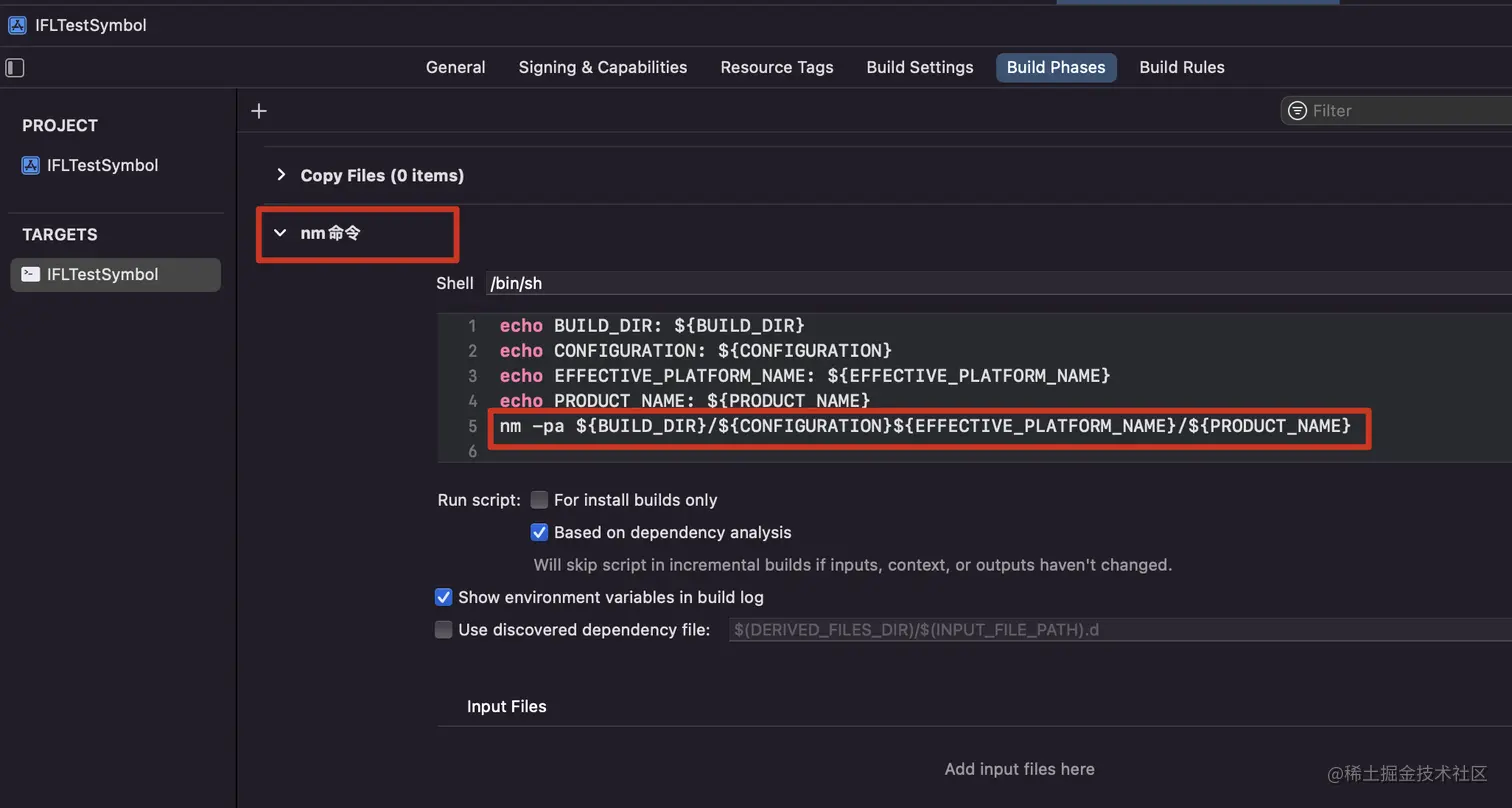Switch to Signing & Capabilities tab

(603, 67)
